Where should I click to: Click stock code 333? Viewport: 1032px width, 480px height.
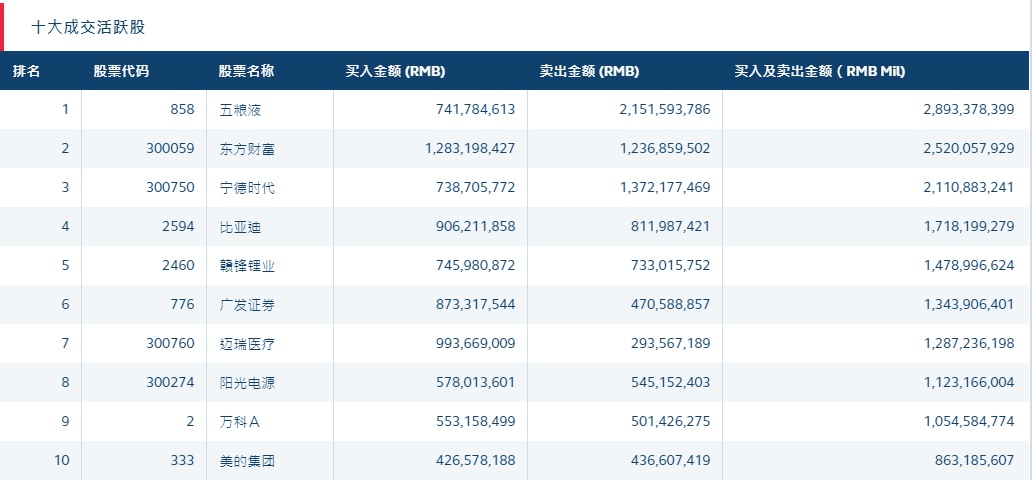(182, 460)
